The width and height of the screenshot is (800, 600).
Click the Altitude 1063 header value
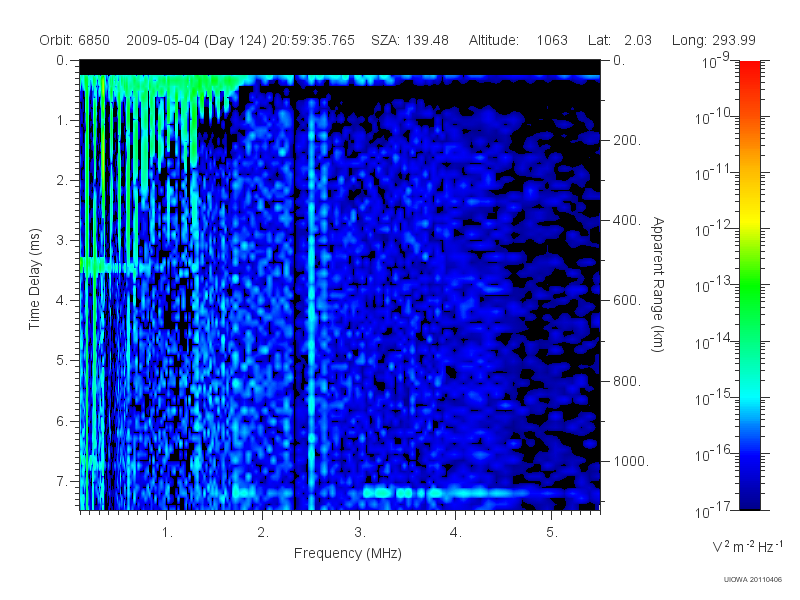click(518, 40)
